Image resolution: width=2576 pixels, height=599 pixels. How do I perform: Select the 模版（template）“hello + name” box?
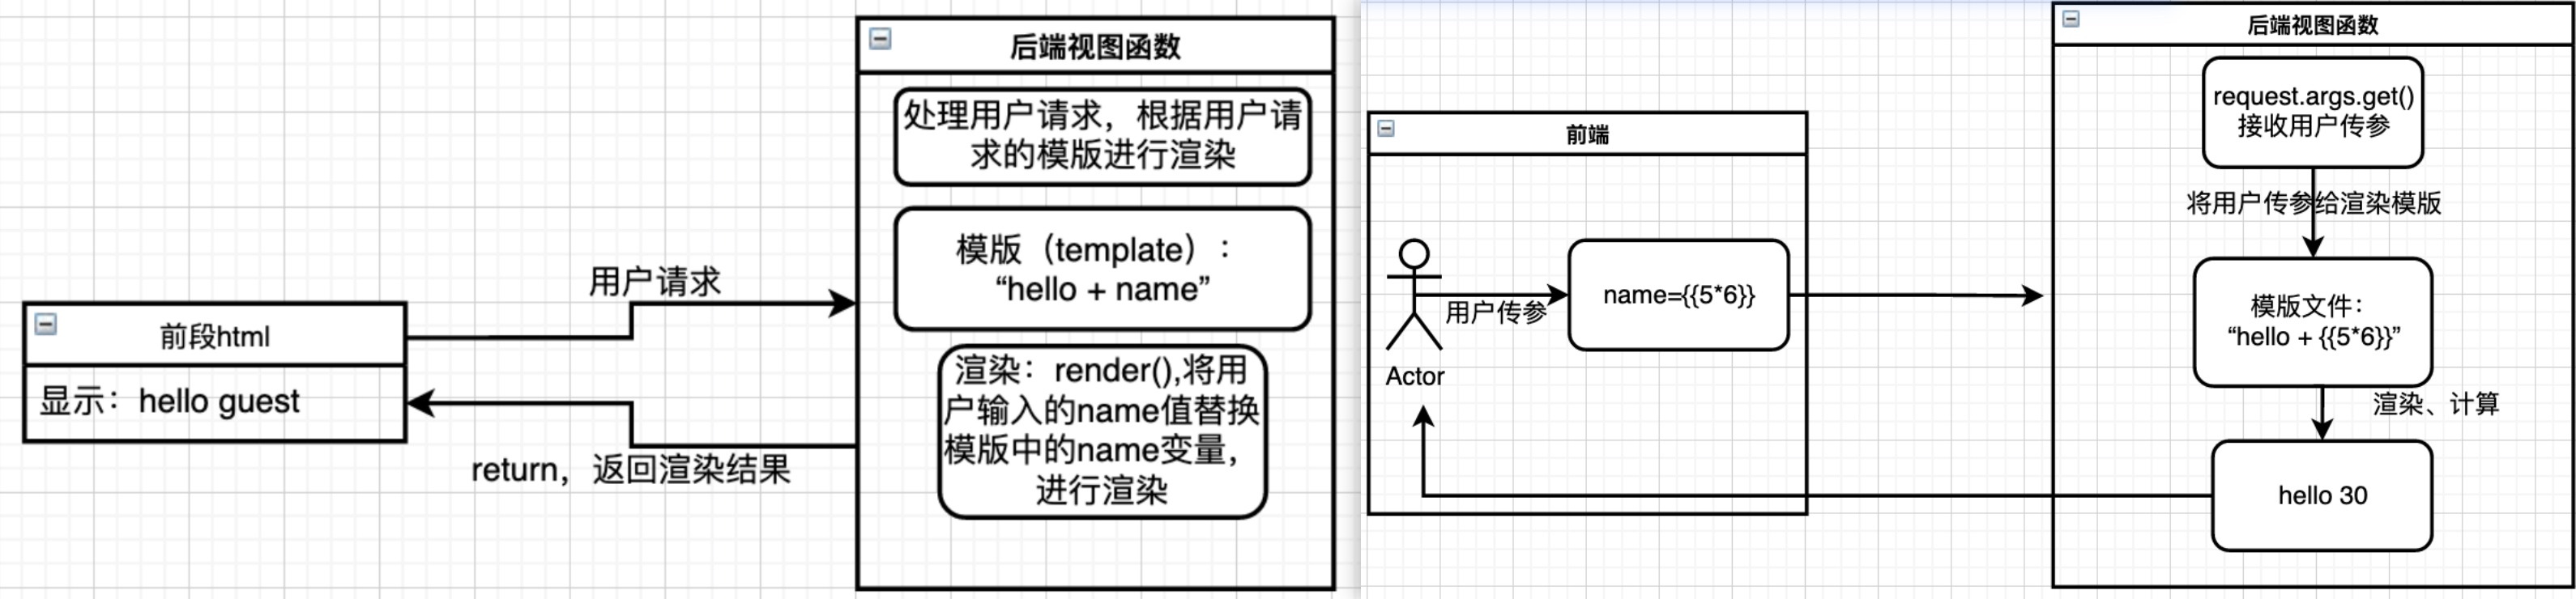1102,269
